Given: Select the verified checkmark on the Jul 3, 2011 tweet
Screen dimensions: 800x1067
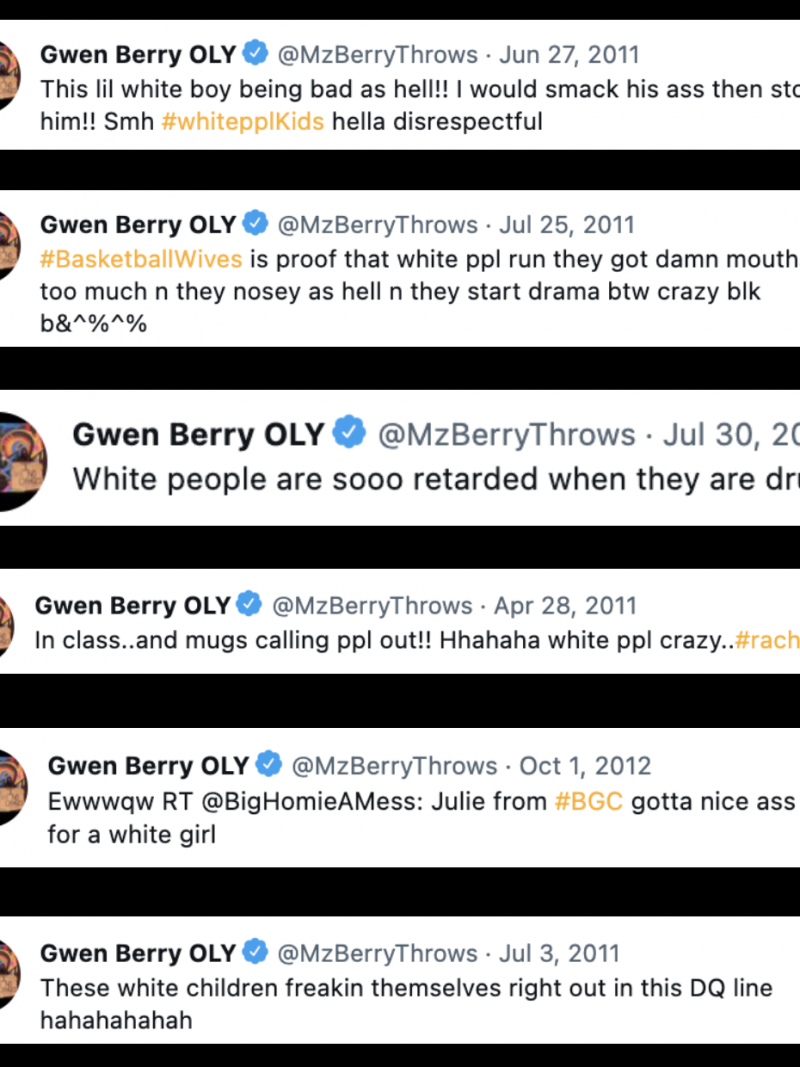Looking at the screenshot, I should click(x=256, y=953).
